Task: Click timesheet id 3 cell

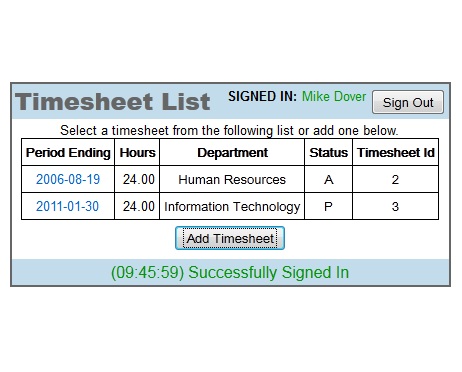Action: [396, 206]
